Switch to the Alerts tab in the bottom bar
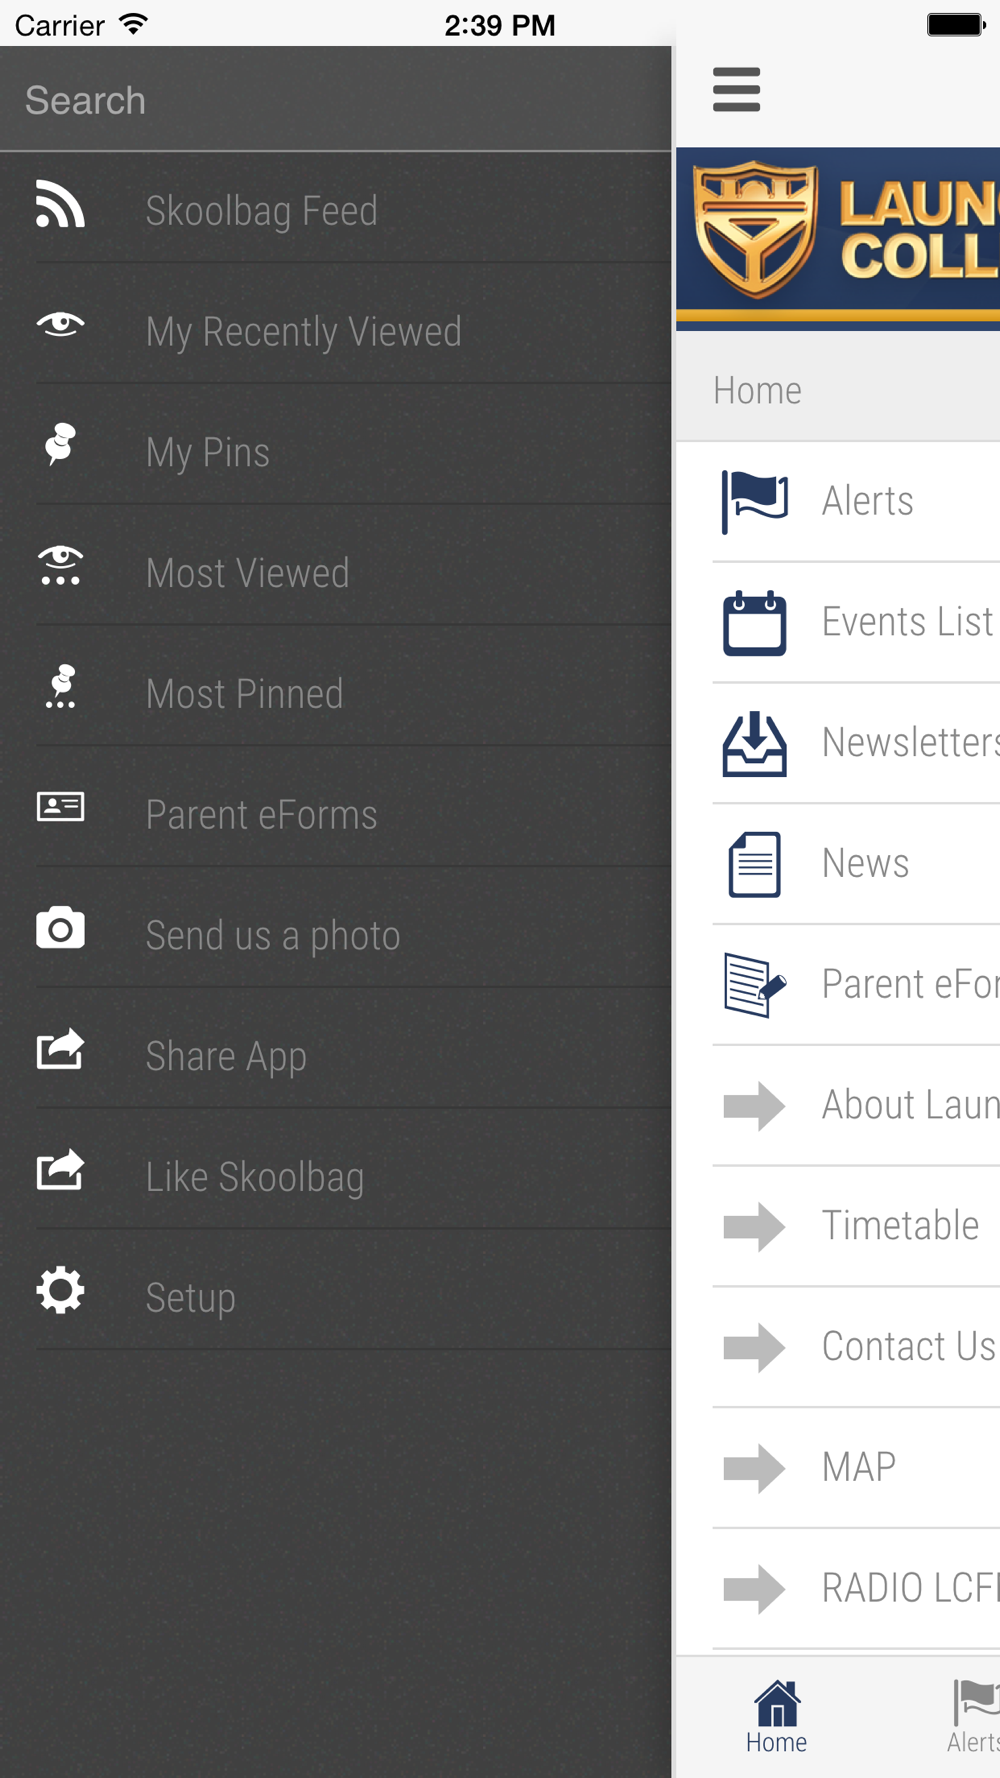 [x=973, y=1717]
